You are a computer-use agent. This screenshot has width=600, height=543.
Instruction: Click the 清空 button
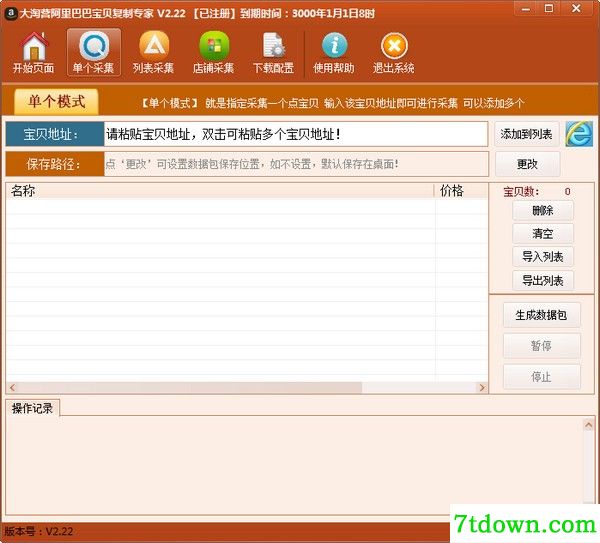pos(543,233)
